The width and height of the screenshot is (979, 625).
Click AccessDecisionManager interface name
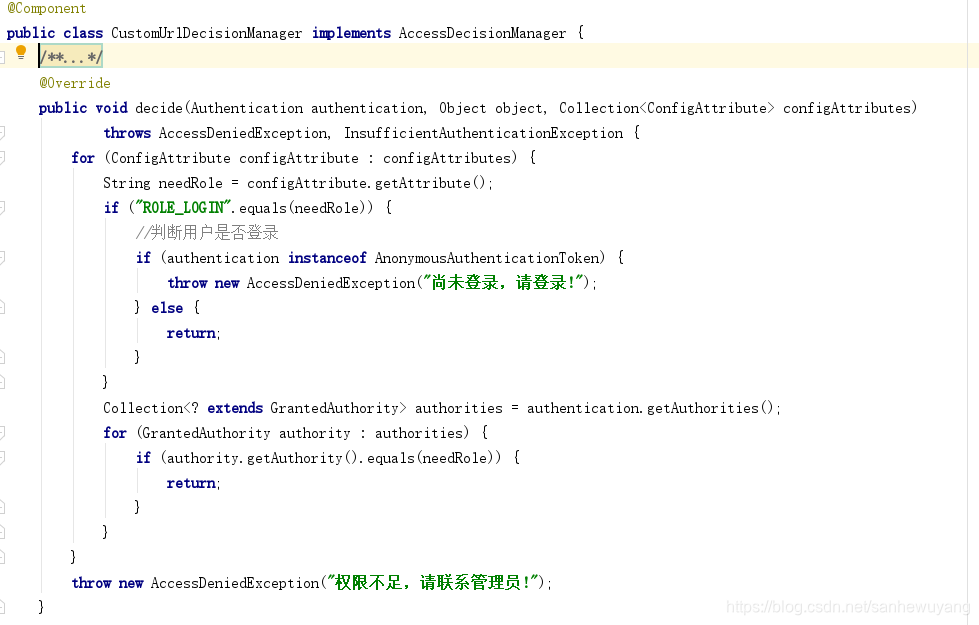(482, 33)
